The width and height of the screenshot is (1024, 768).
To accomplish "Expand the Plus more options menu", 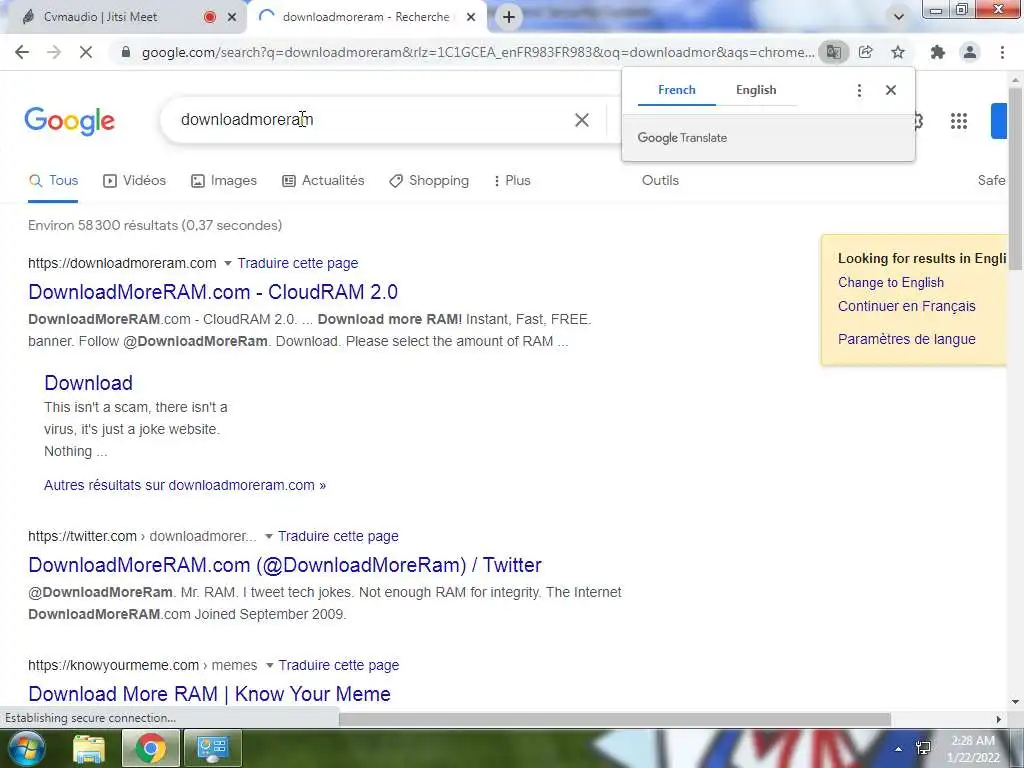I will coord(512,181).
